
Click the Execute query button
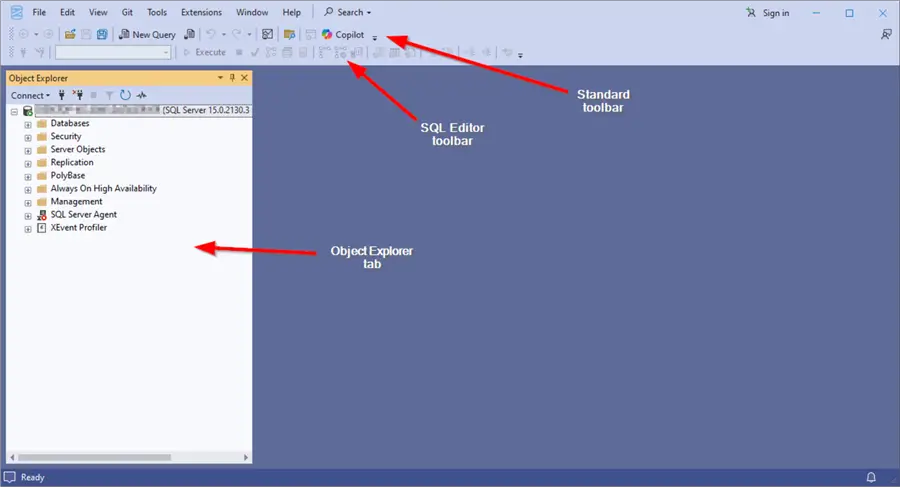(x=204, y=52)
